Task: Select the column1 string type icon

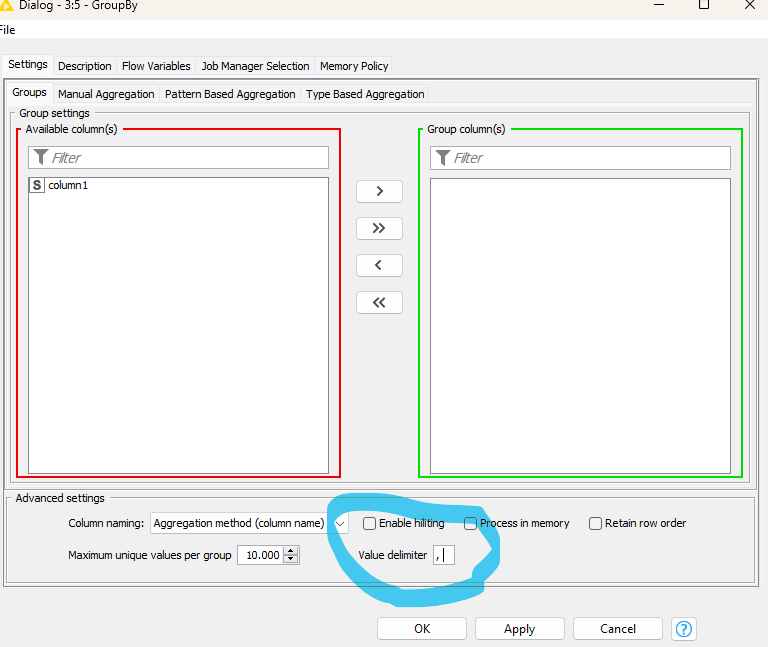Action: [x=37, y=186]
